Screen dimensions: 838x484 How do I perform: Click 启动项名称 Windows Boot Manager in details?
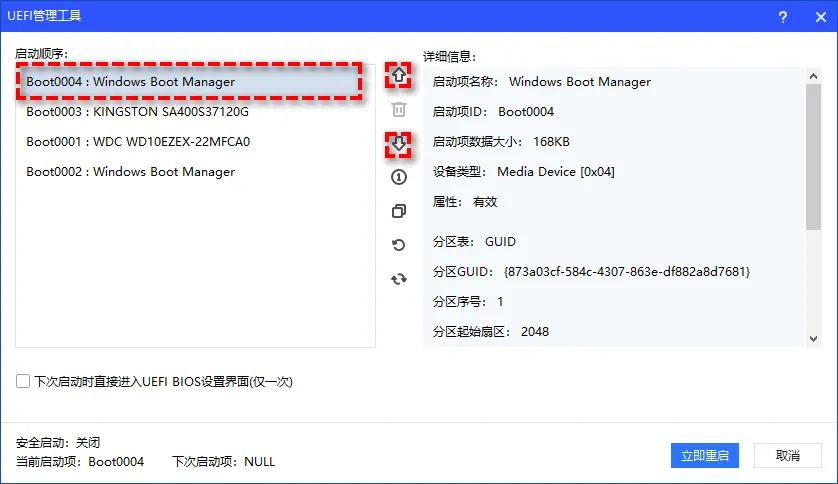coord(580,82)
